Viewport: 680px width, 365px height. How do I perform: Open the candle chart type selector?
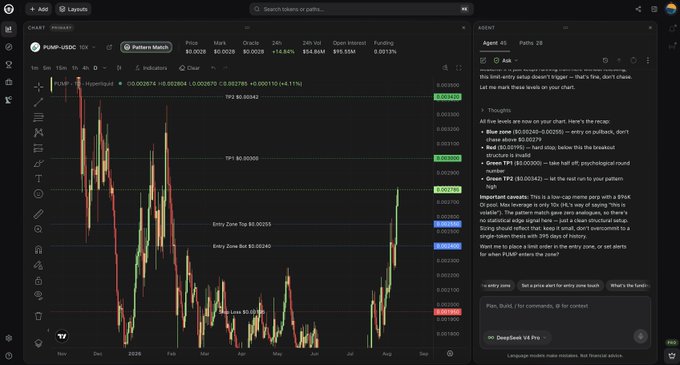pos(119,68)
